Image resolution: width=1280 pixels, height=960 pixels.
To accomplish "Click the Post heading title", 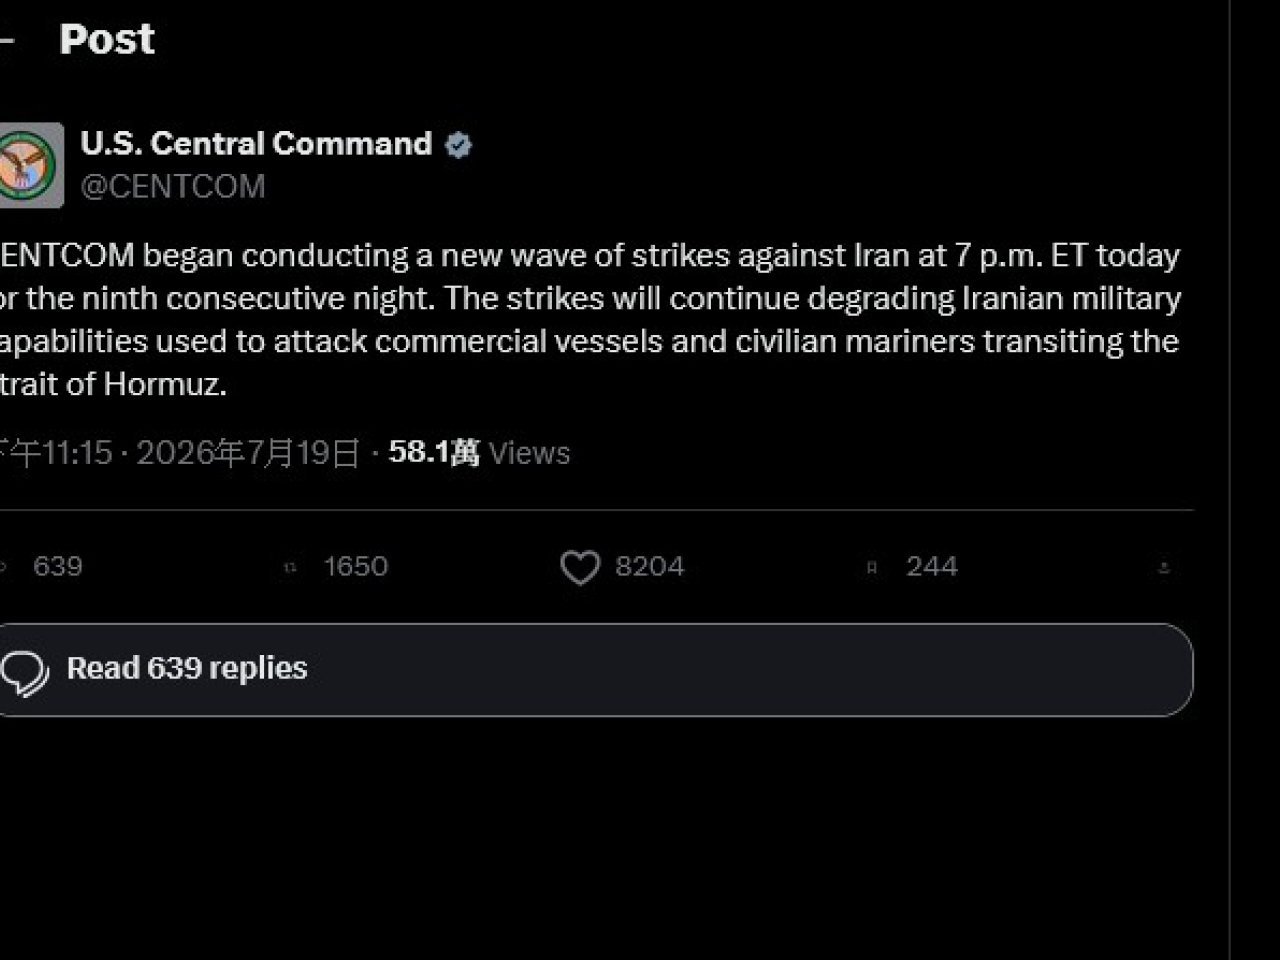I will tap(107, 40).
